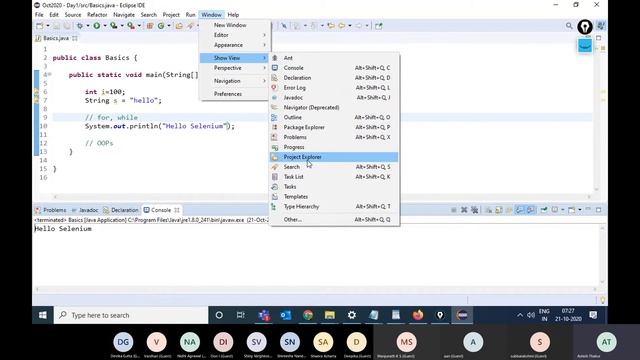Open Console view entry
The height and width of the screenshot is (360, 640).
(x=334, y=68)
